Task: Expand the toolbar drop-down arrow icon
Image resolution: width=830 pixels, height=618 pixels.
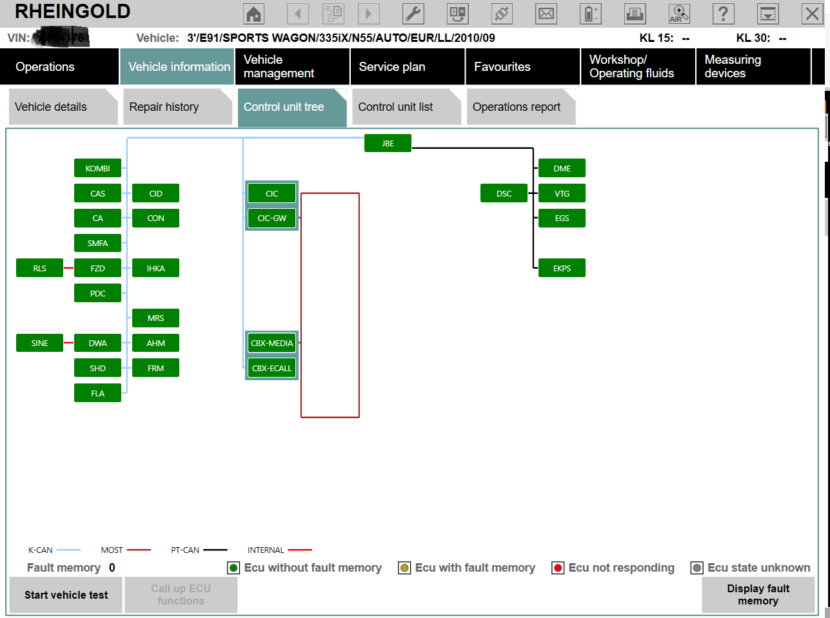Action: [x=767, y=14]
